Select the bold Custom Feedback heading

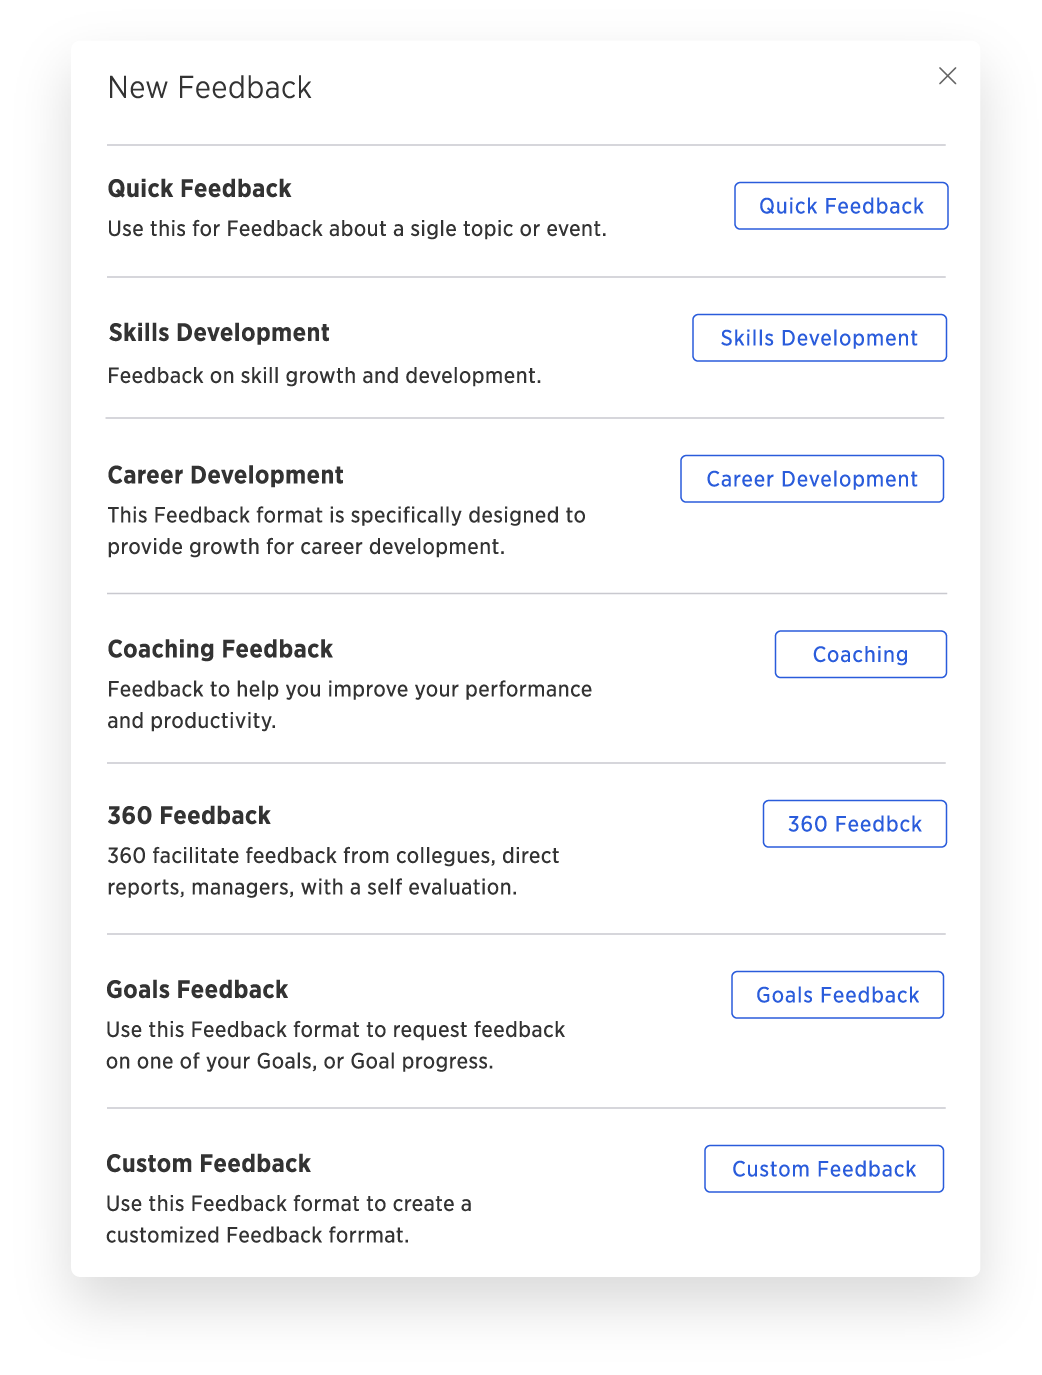click(208, 1164)
